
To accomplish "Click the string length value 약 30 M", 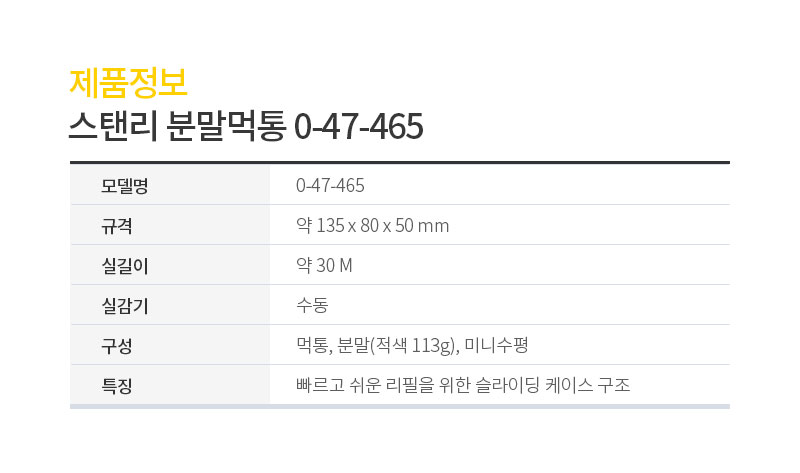I will 324,265.
